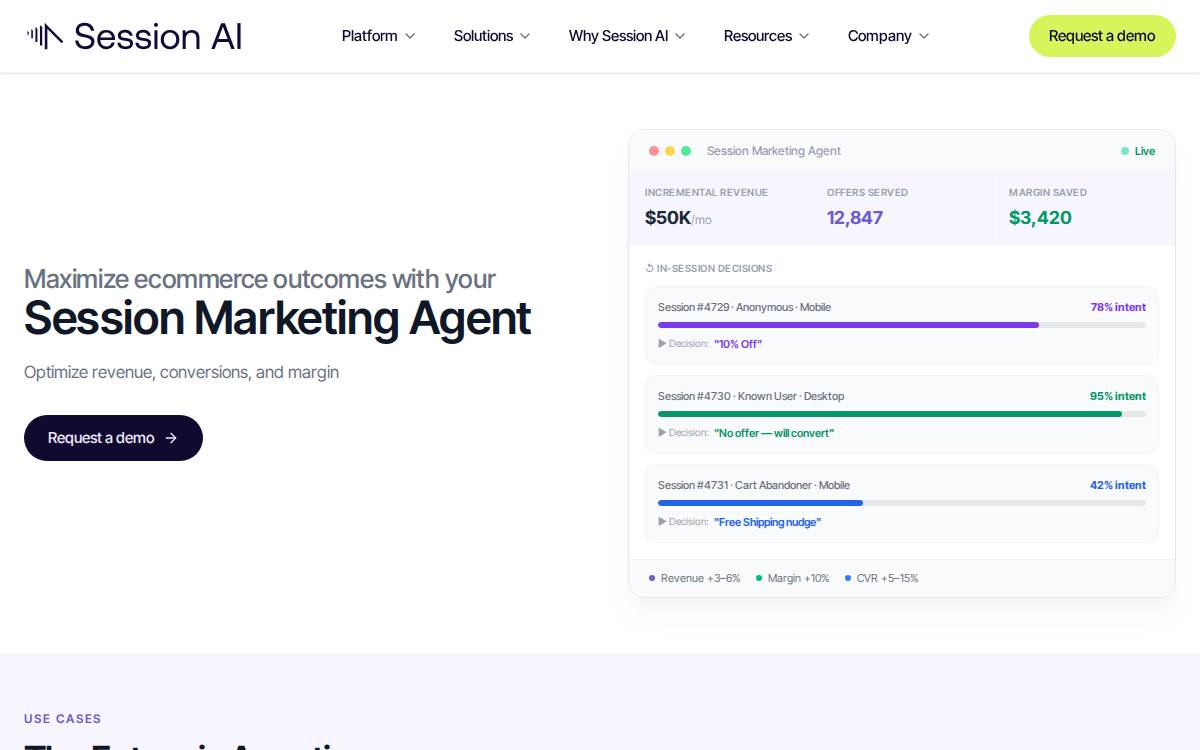
Task: Click the 42% intent label
Action: point(1118,485)
